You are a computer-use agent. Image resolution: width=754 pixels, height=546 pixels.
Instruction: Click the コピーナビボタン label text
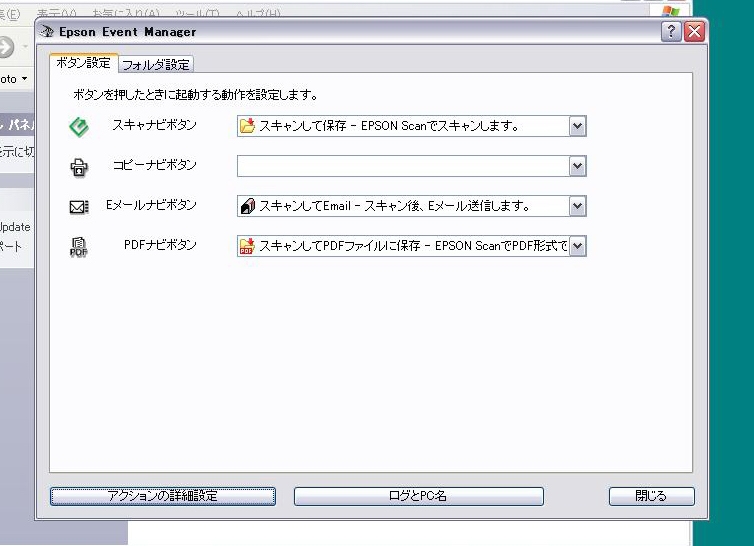(154, 165)
